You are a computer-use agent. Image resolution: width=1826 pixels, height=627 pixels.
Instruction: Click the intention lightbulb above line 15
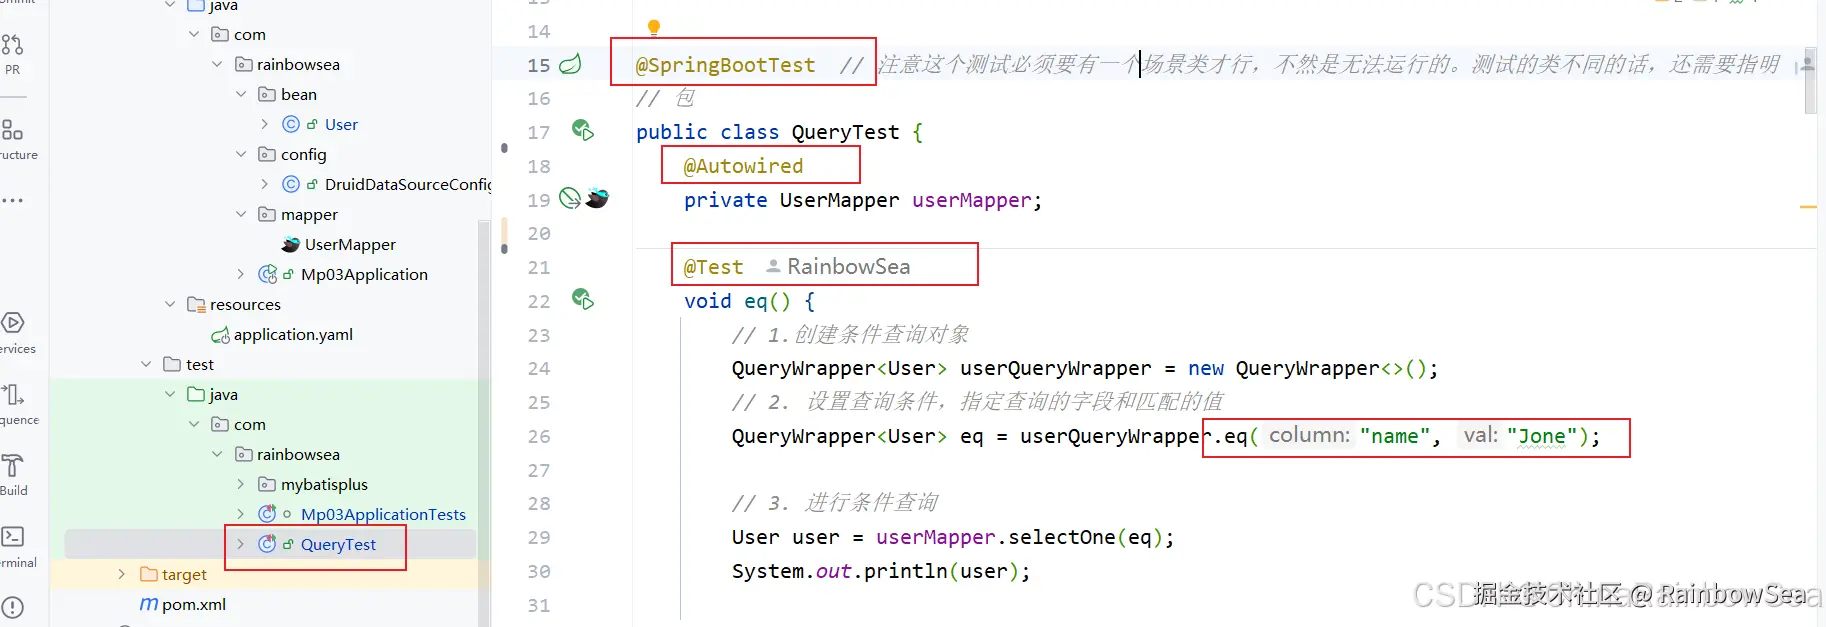654,27
